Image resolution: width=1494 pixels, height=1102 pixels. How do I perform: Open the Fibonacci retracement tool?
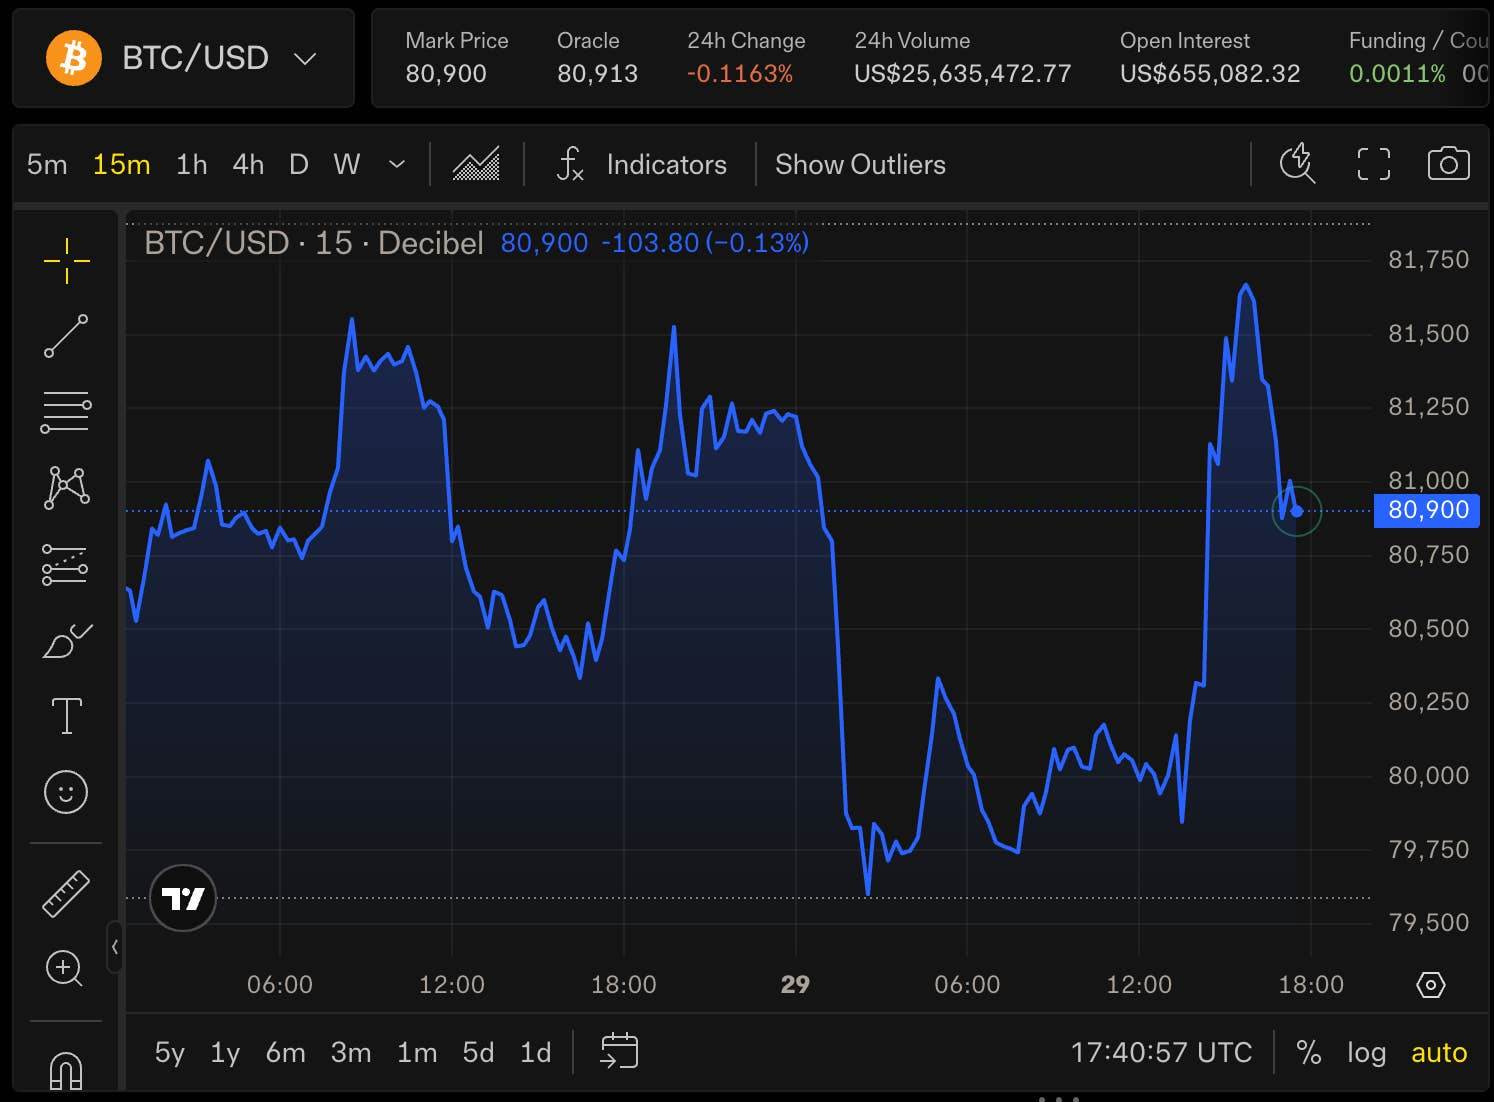pos(66,411)
